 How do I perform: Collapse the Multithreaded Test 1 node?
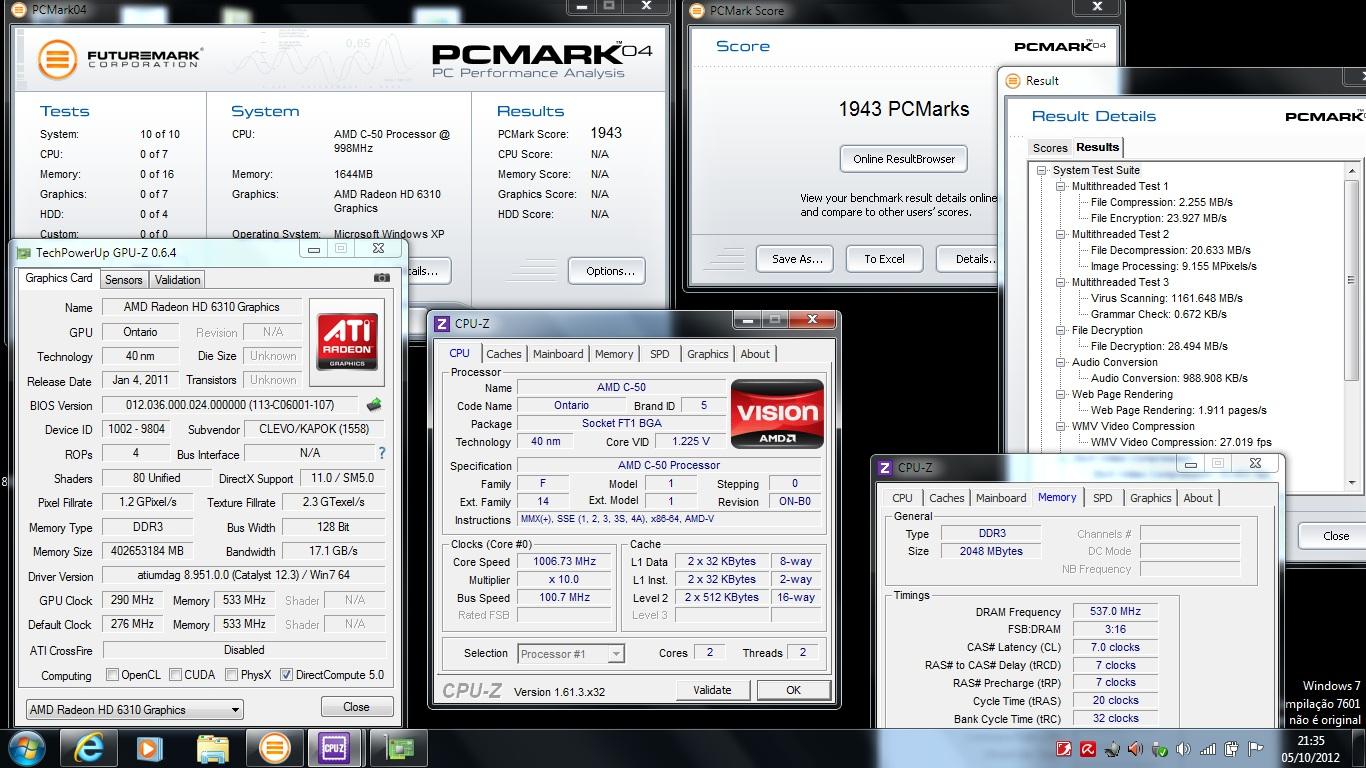coord(1061,186)
